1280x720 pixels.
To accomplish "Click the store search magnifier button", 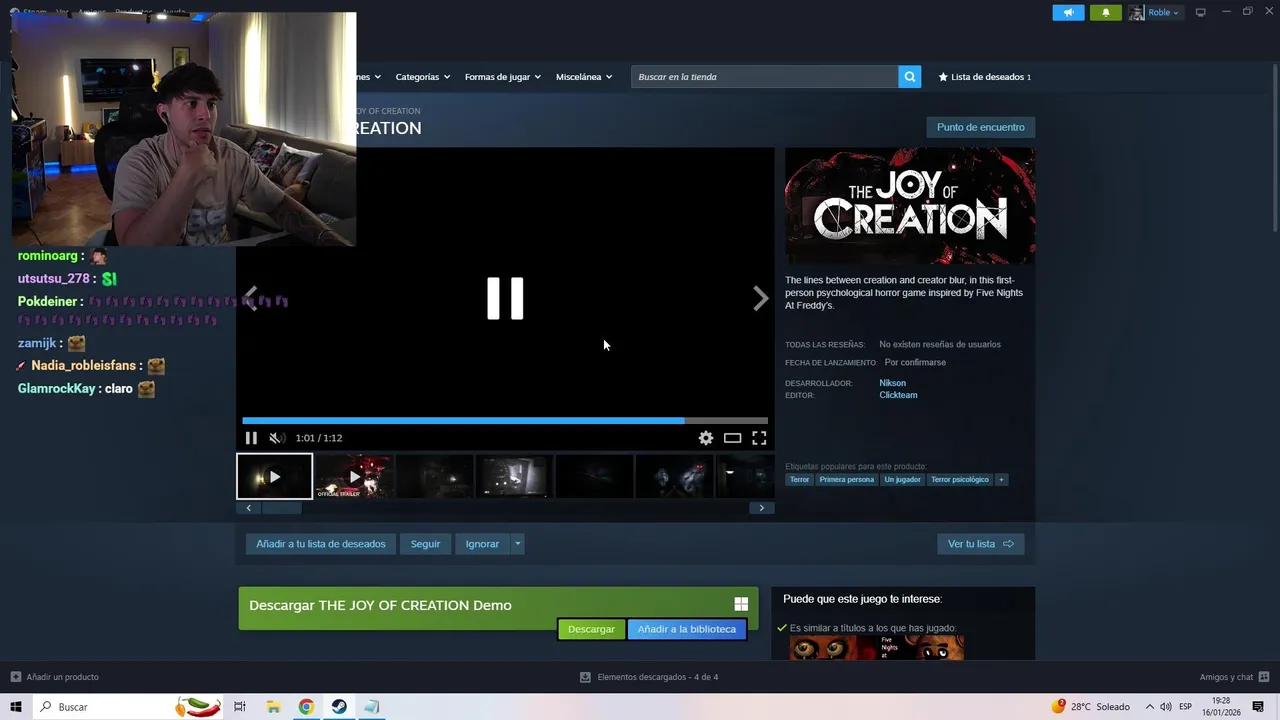I will [909, 77].
